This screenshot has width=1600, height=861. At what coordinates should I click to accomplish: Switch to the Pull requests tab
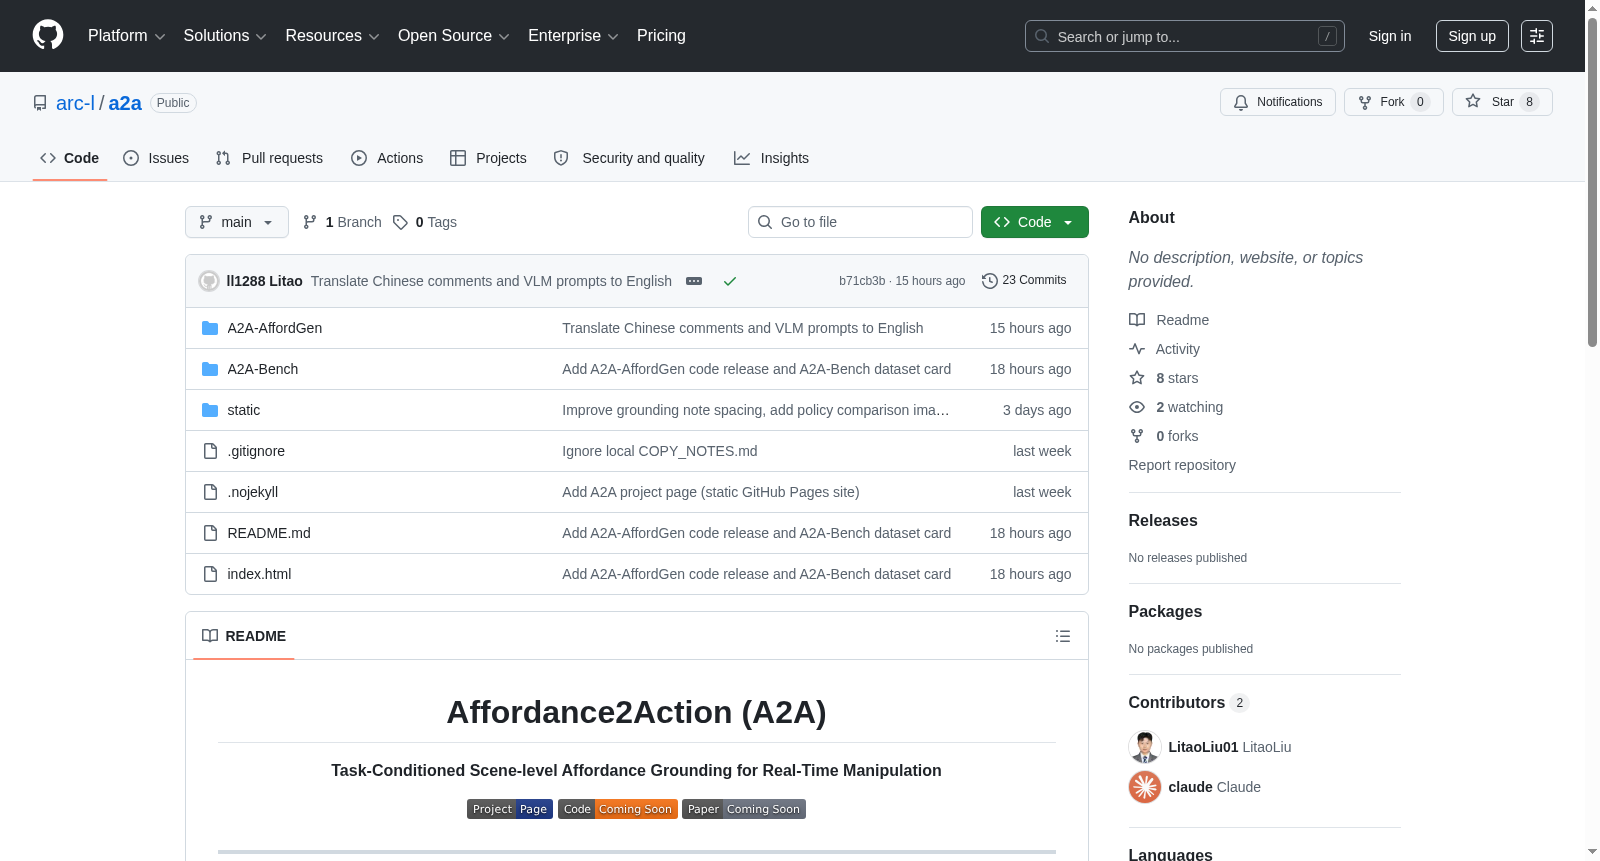(269, 158)
